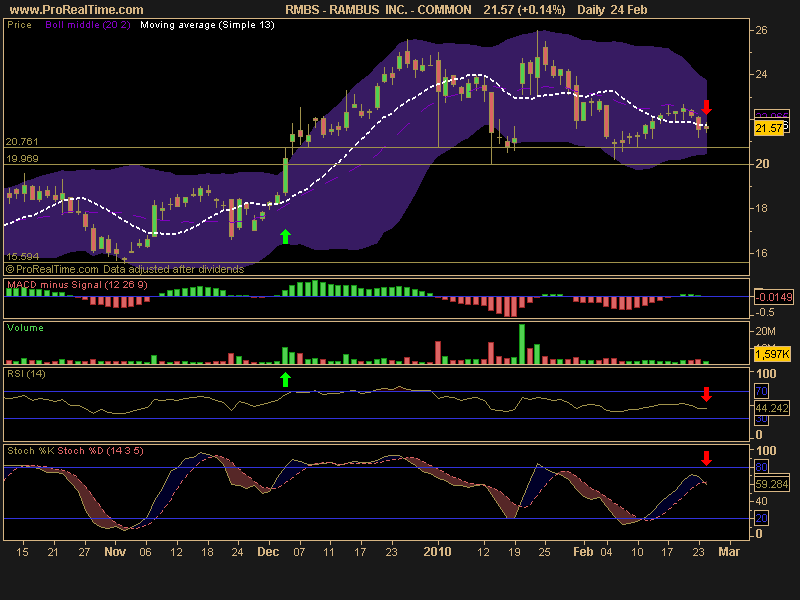Viewport: 800px width, 600px height.
Task: Click the 70 overbought RSI level box
Action: (761, 391)
